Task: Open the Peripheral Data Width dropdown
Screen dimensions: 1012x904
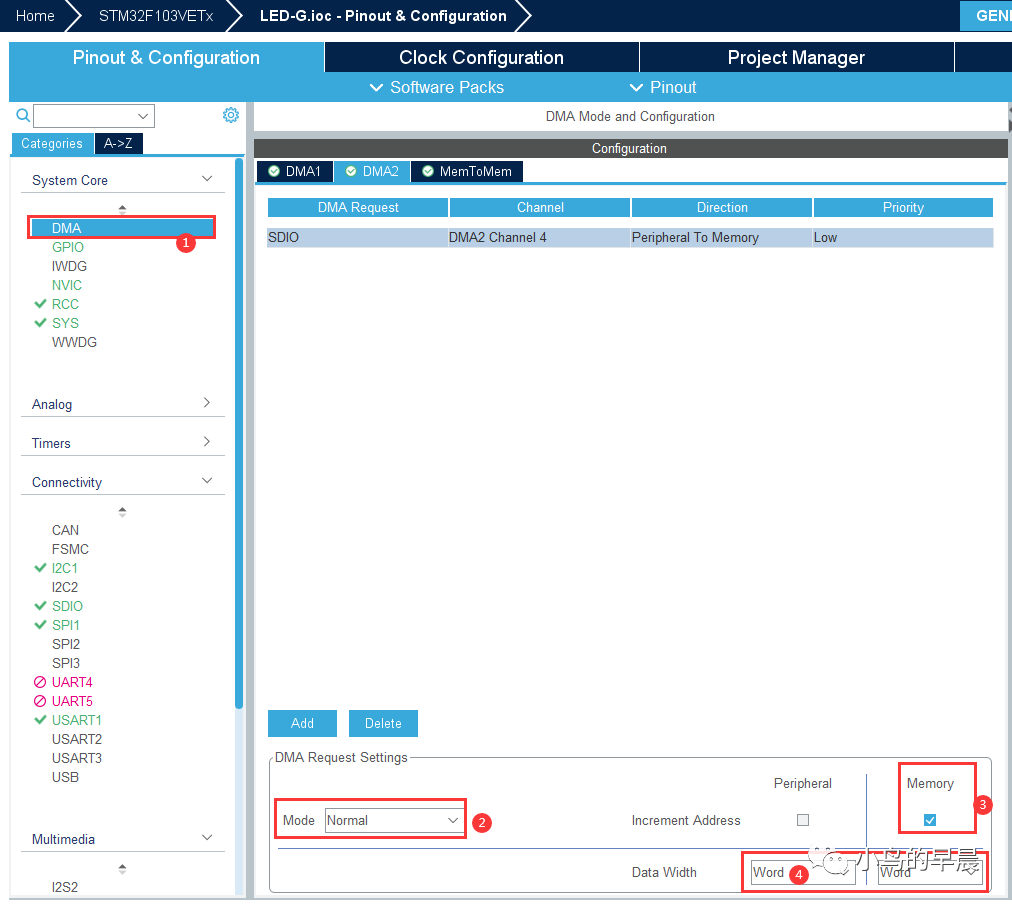Action: coord(802,872)
